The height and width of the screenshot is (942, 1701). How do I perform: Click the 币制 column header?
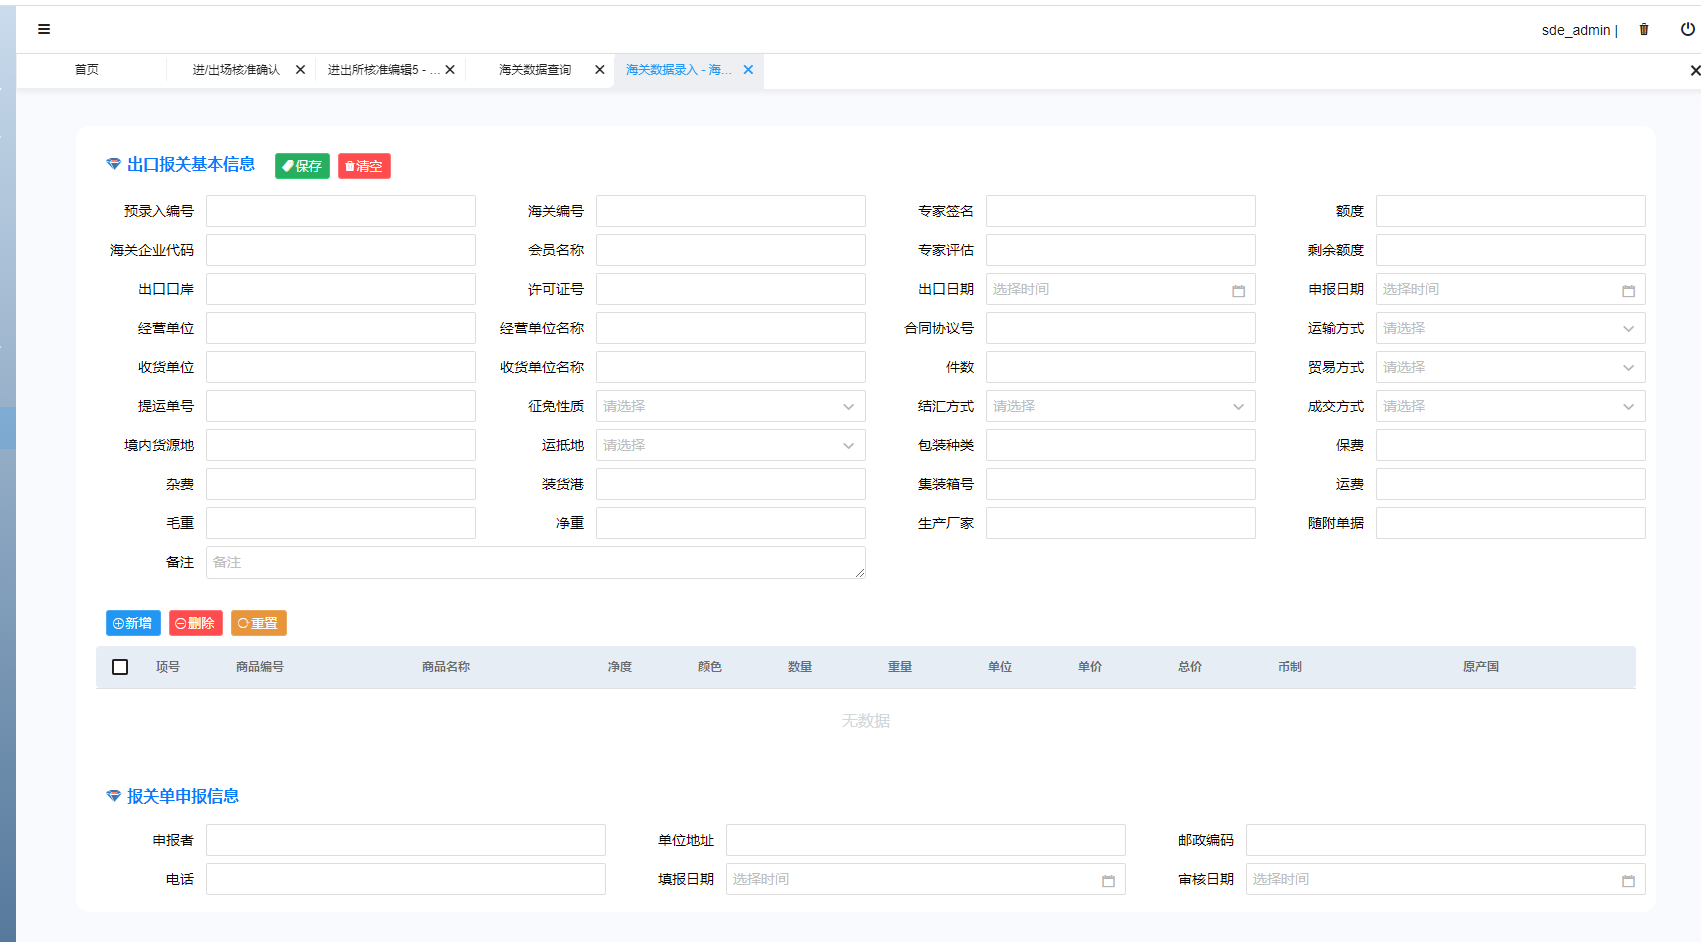[x=1290, y=667]
